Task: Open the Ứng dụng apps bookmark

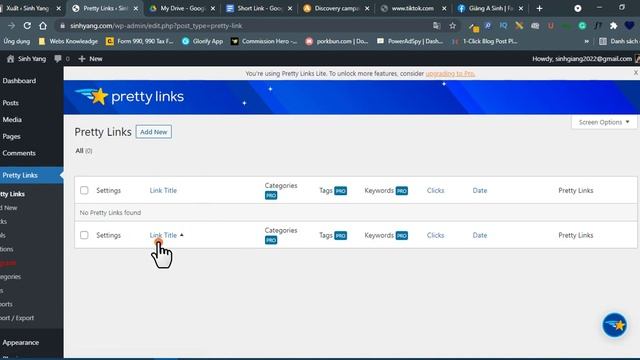Action: (17, 41)
